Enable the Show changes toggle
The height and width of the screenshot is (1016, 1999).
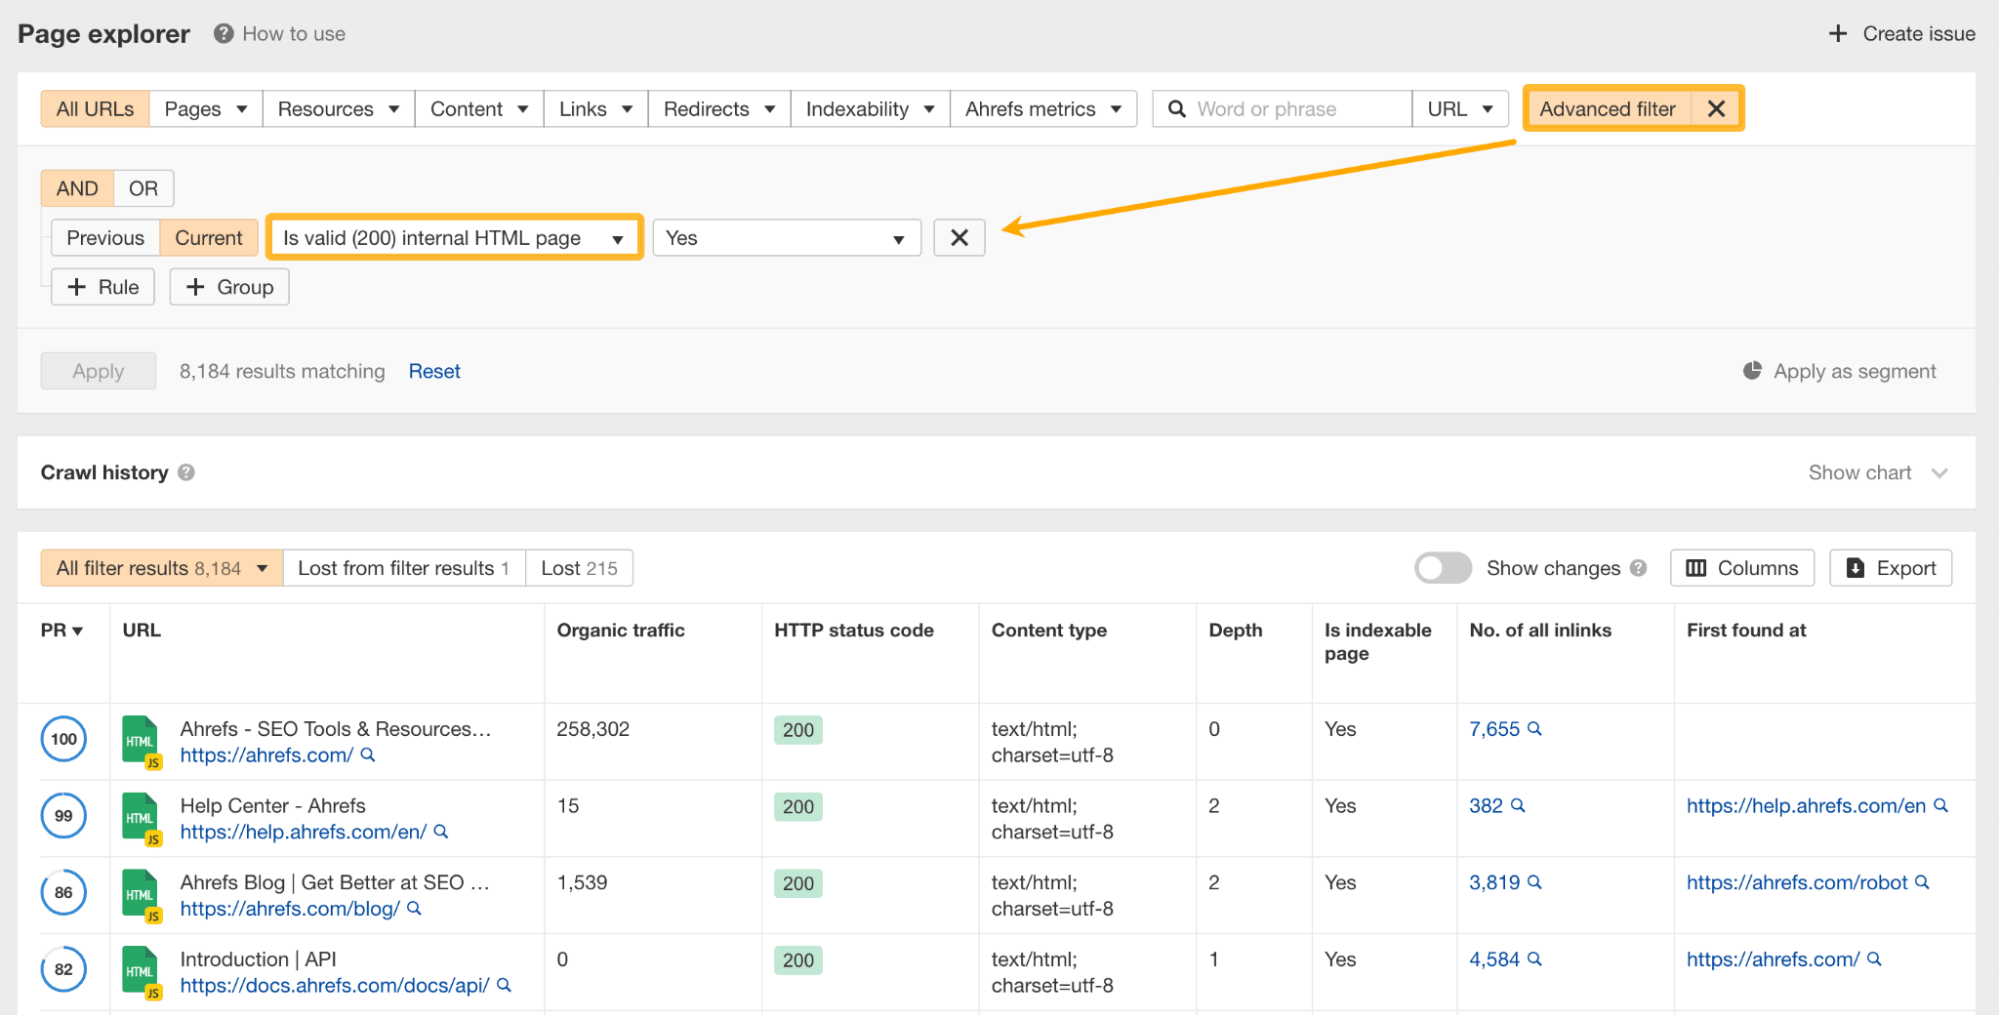coord(1442,567)
